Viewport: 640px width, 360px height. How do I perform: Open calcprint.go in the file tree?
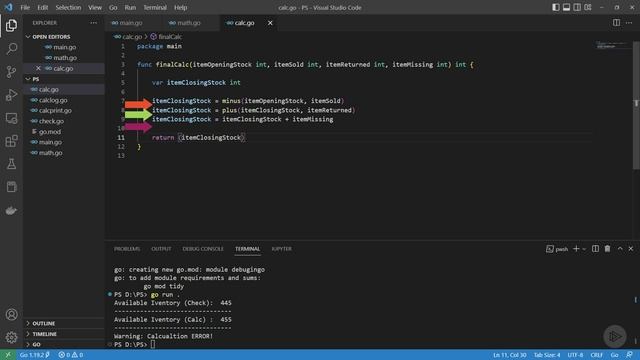[x=64, y=111]
